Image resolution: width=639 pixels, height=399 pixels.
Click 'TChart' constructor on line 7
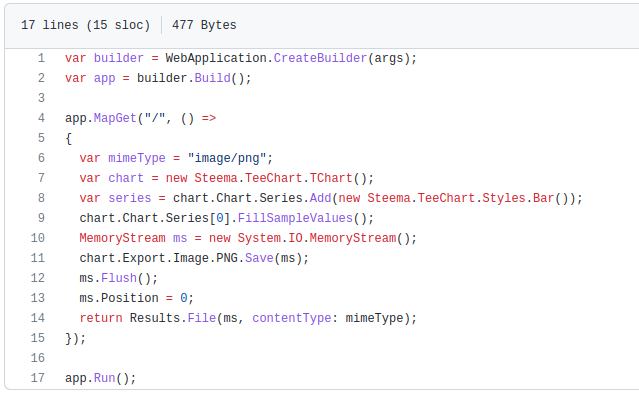(x=331, y=178)
